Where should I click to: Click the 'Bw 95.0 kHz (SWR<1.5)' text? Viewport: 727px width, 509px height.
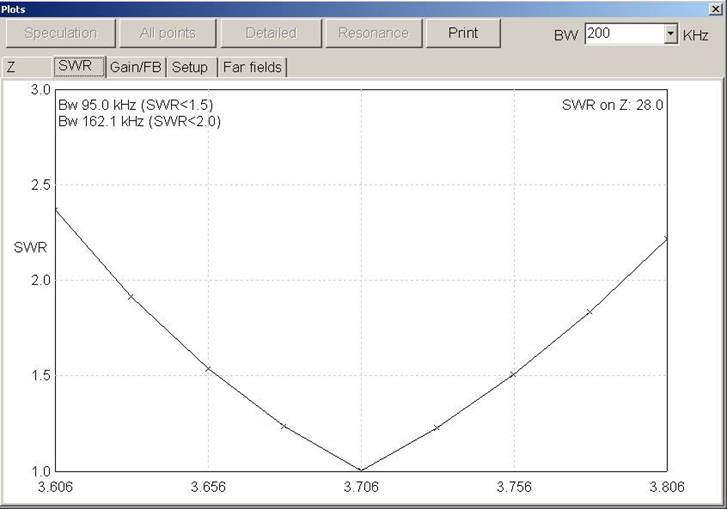[136, 105]
